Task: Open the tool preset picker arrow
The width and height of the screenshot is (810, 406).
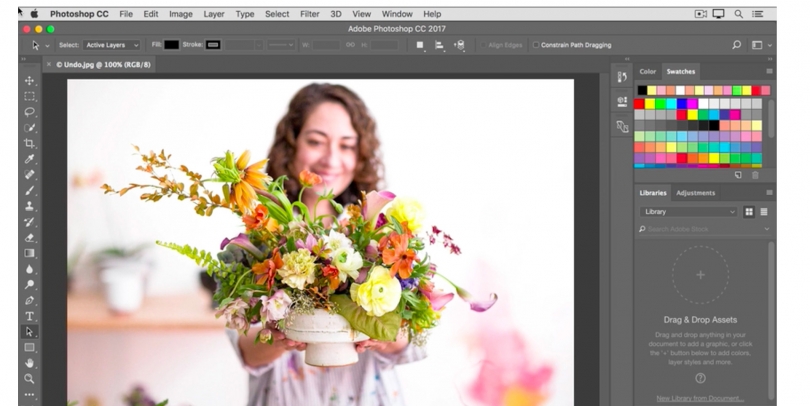Action: click(x=48, y=45)
